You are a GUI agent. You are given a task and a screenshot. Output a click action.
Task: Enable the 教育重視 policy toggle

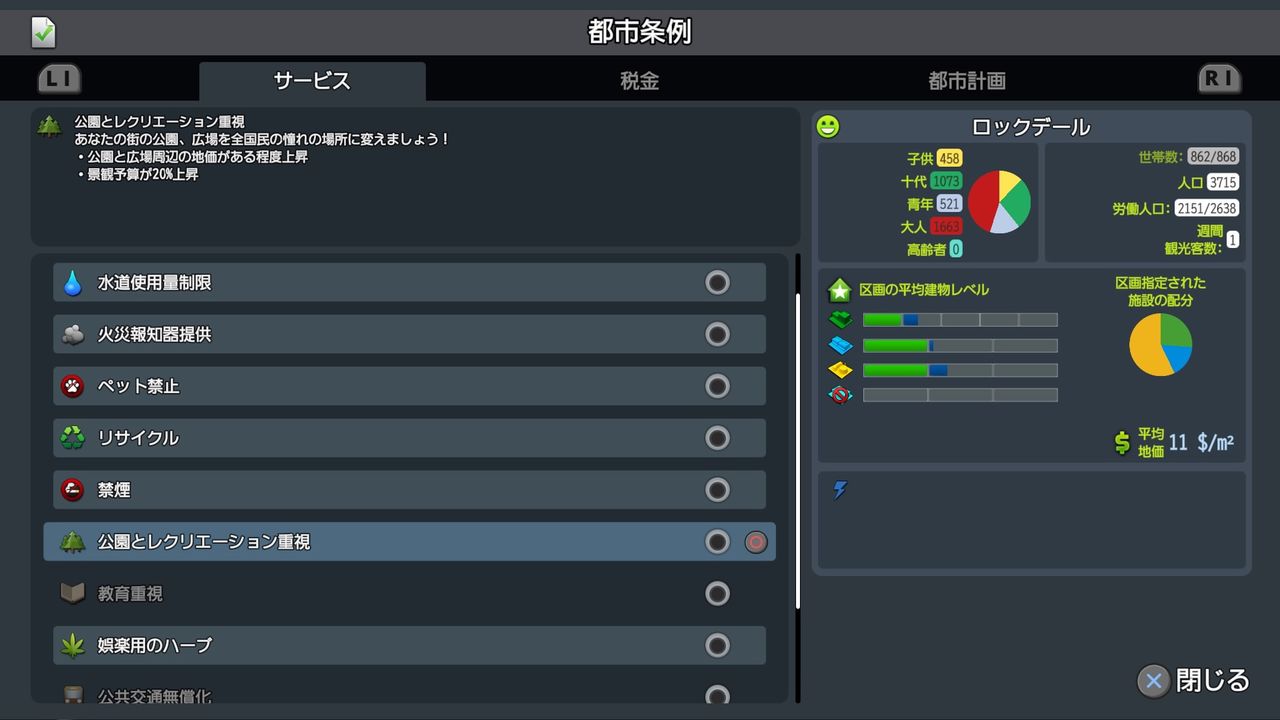click(718, 594)
